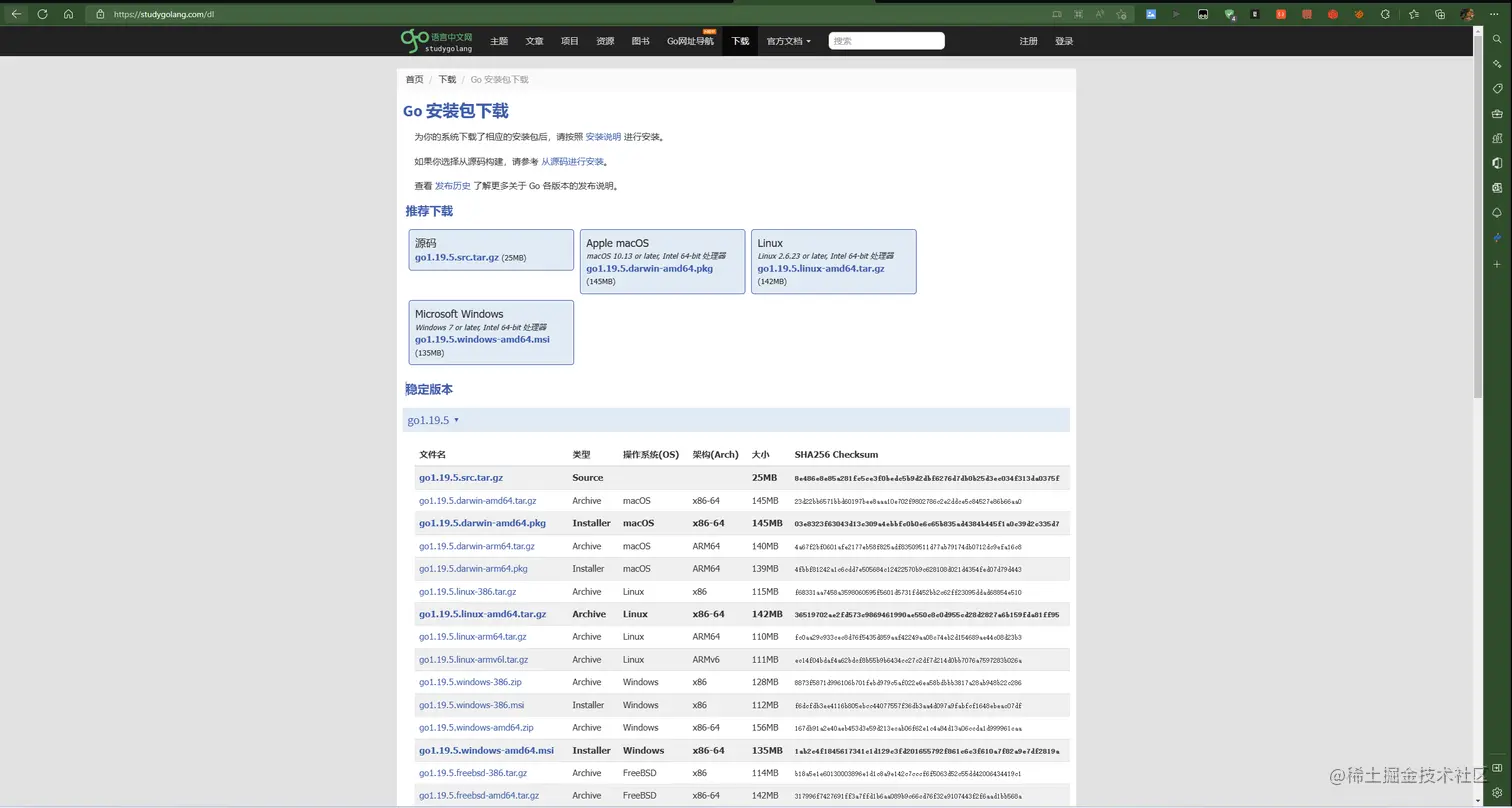This screenshot has width=1512, height=808.
Task: Go to 下载 in breadcrumb
Action: [447, 79]
